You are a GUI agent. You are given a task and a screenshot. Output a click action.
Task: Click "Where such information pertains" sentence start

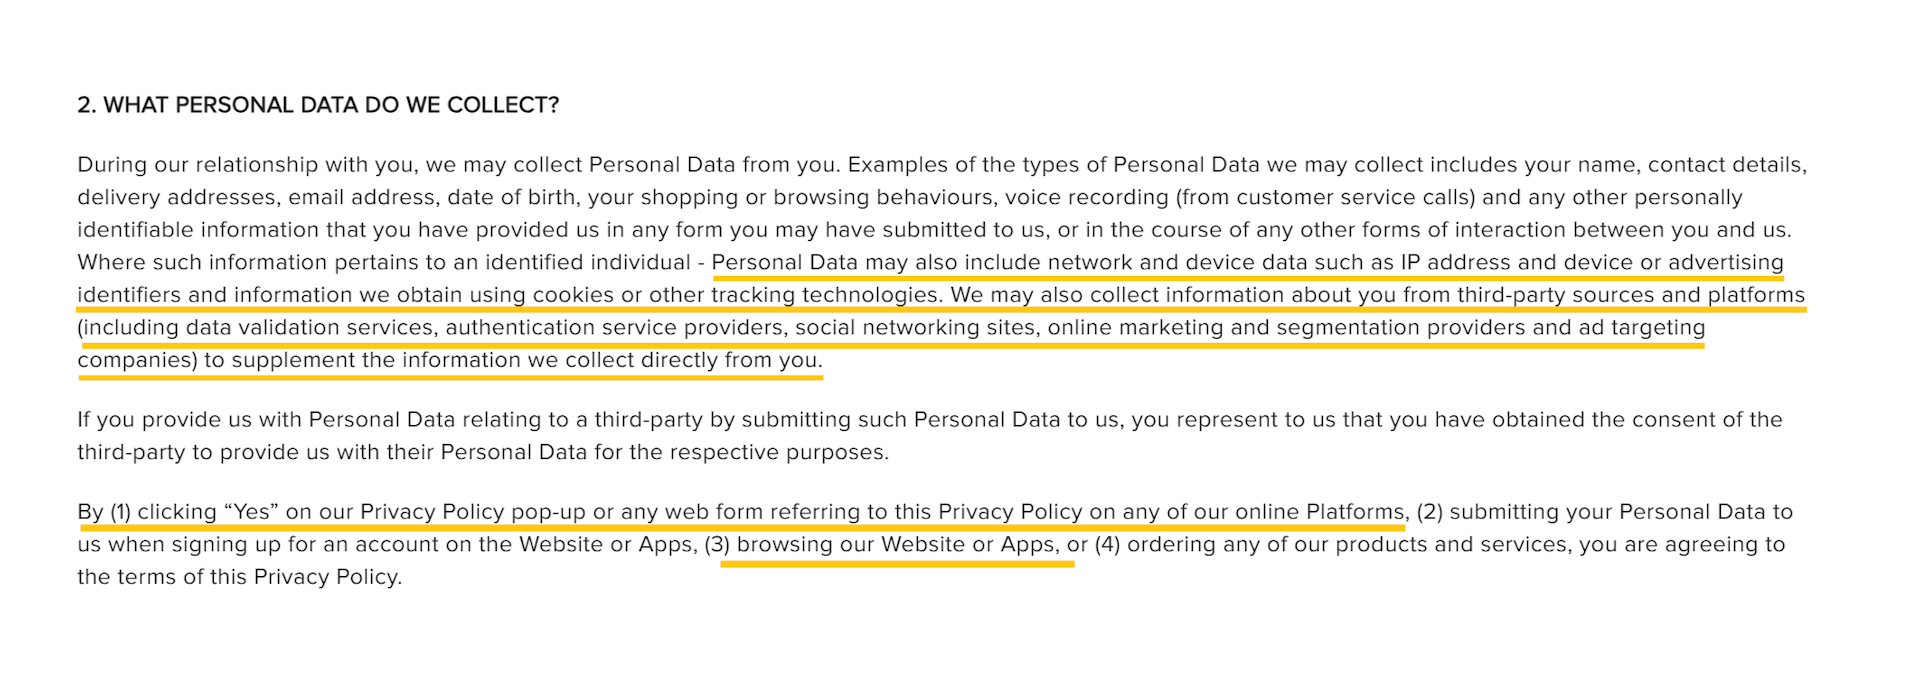tap(230, 263)
